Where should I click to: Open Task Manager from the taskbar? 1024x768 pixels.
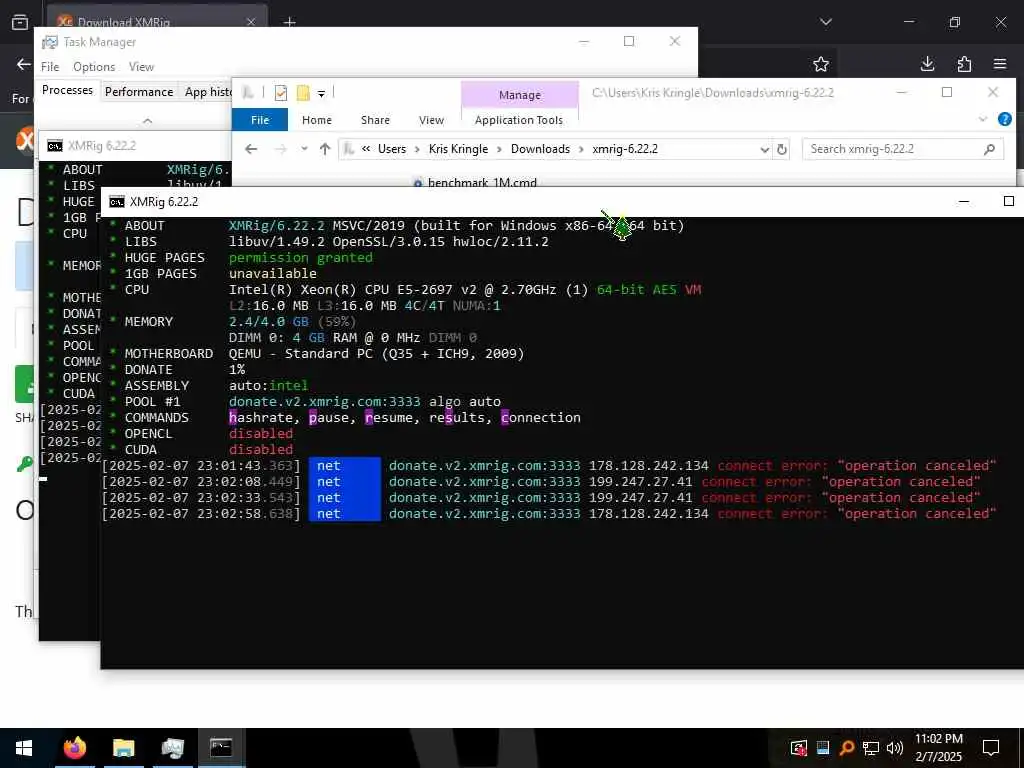172,748
